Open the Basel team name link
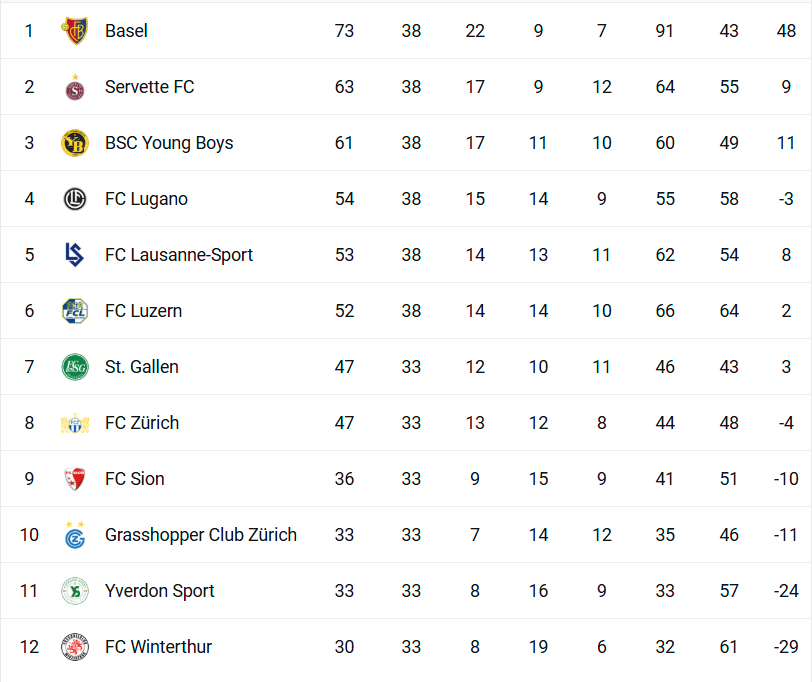The width and height of the screenshot is (812, 682). click(126, 31)
